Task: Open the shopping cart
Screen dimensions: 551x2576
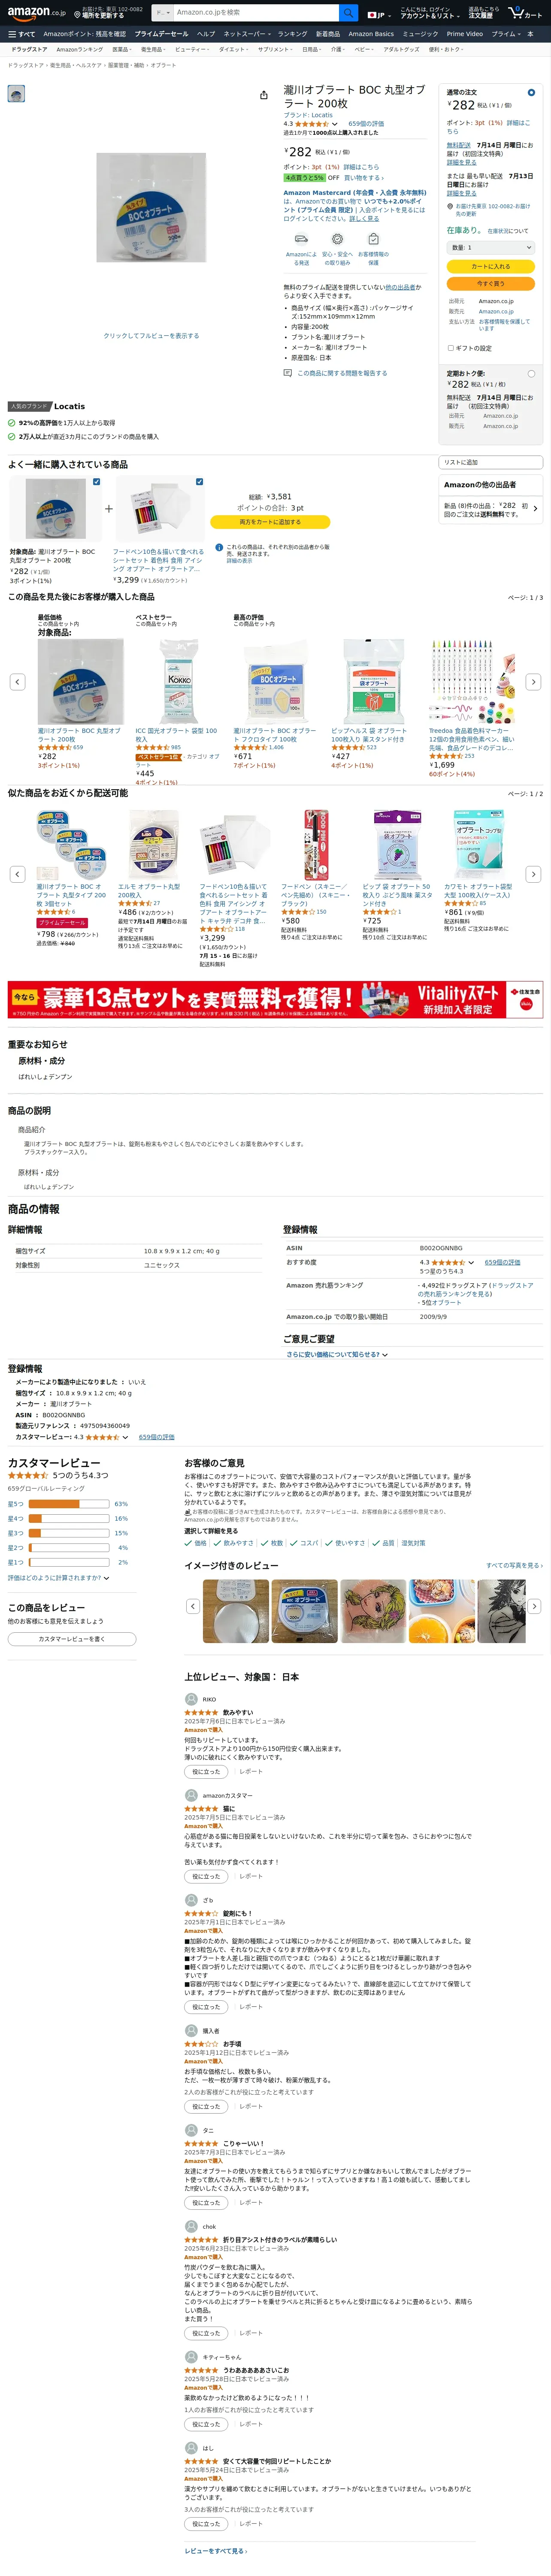Action: 524,13
